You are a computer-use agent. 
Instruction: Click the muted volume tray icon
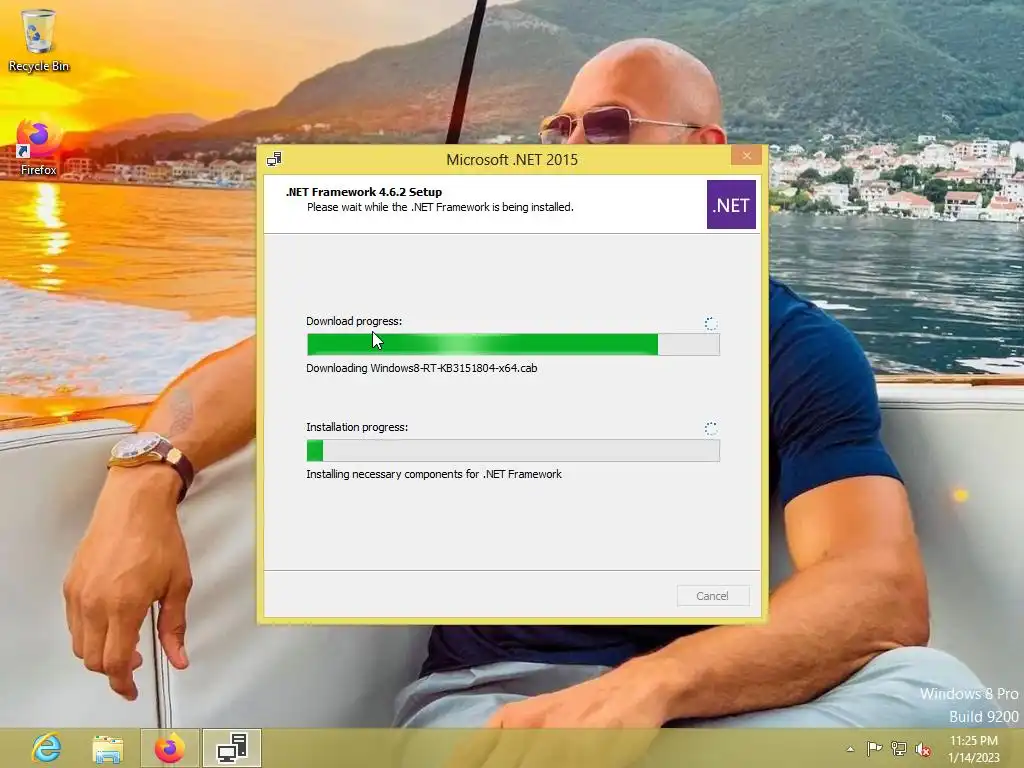point(923,749)
